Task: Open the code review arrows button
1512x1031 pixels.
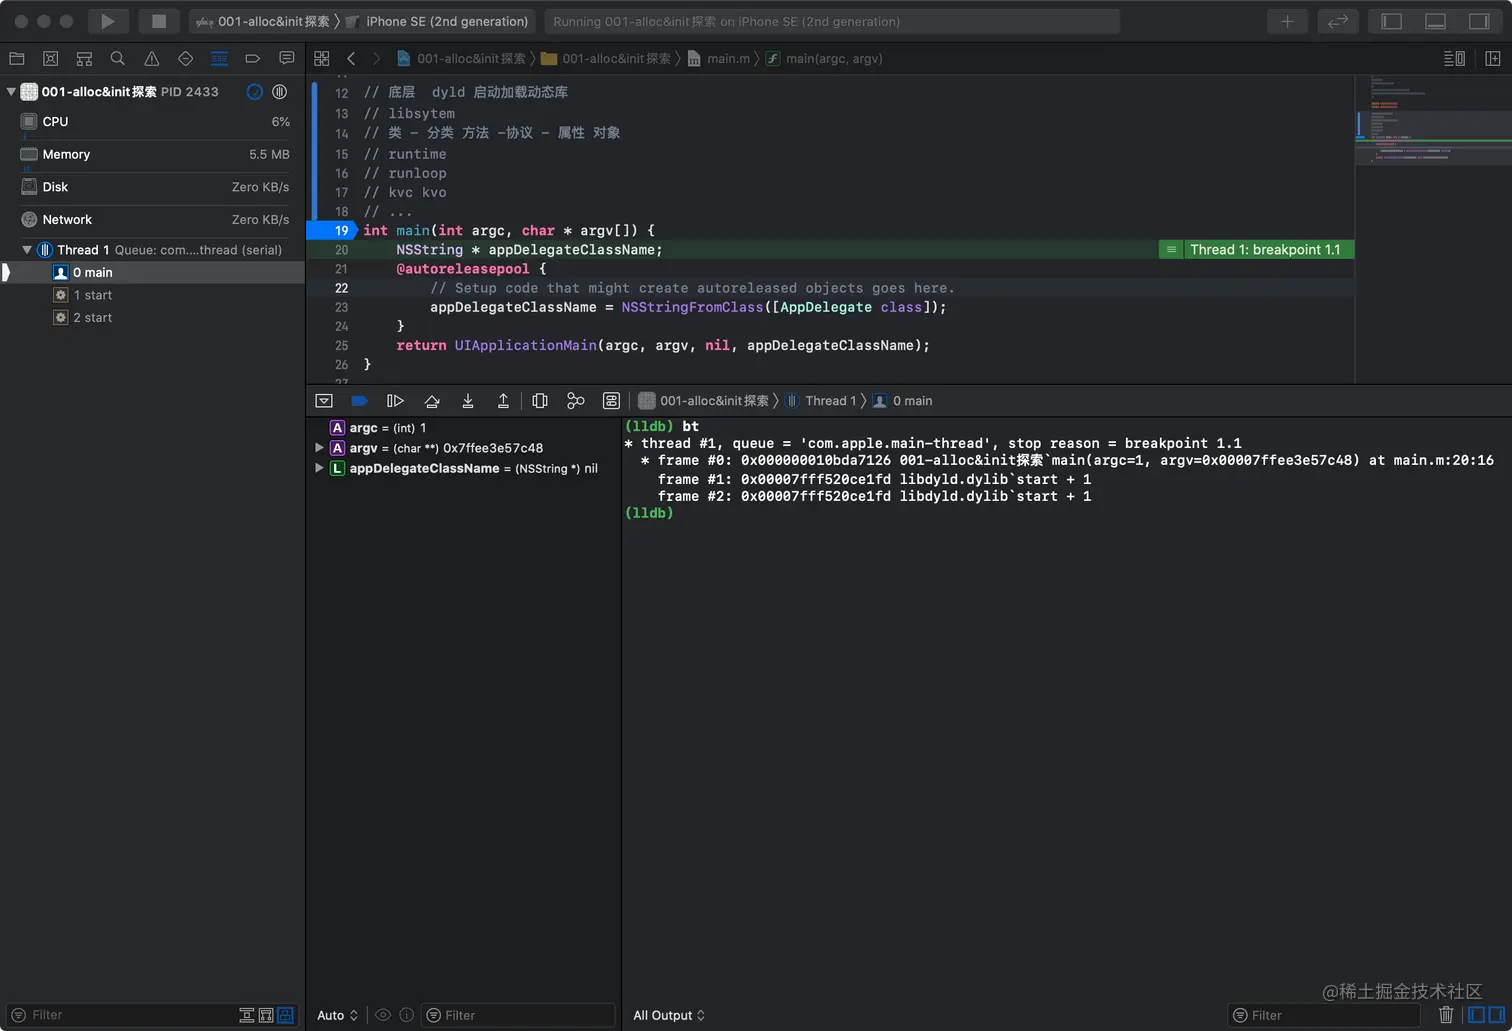Action: [1337, 21]
